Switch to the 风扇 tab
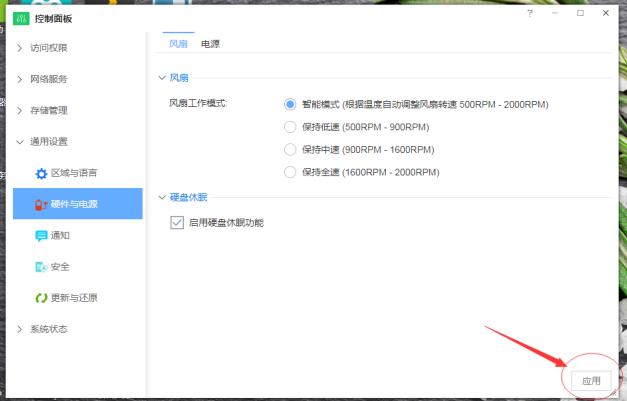627x401 pixels. pos(177,44)
